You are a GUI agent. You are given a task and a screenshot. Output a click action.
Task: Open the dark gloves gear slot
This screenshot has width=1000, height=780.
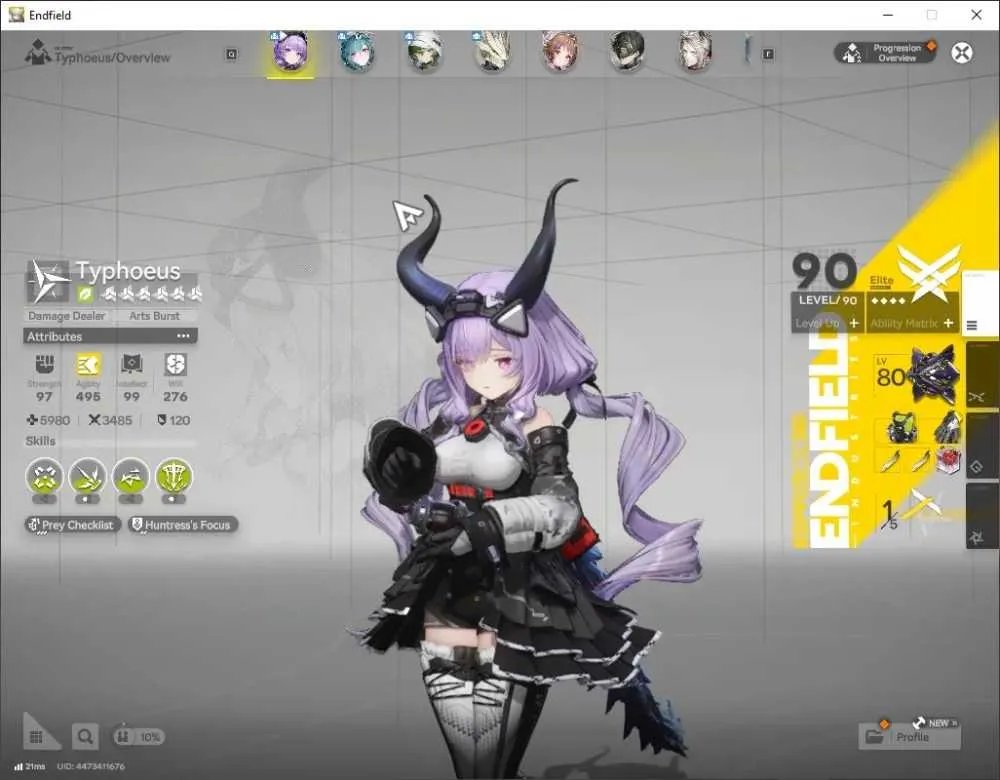(946, 427)
